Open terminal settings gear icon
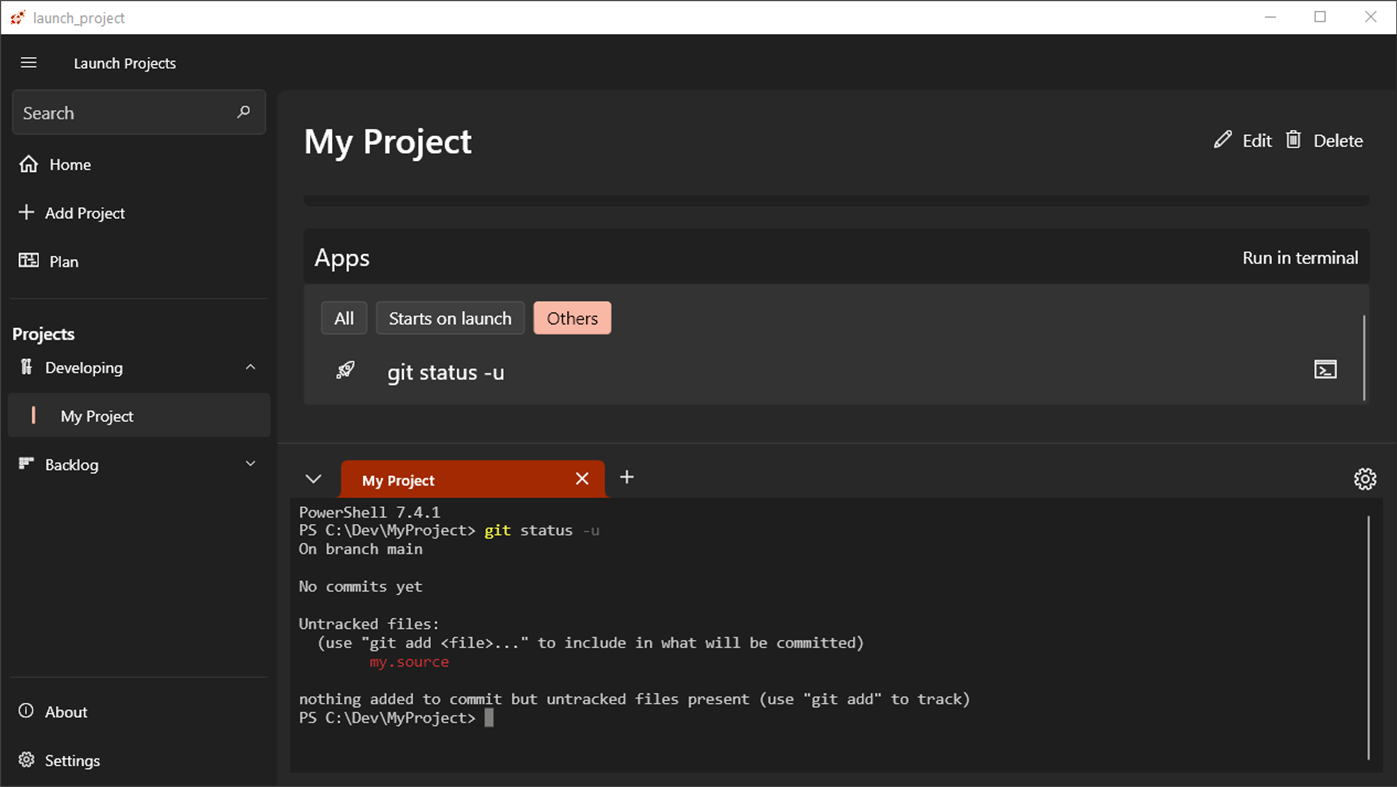 point(1364,479)
